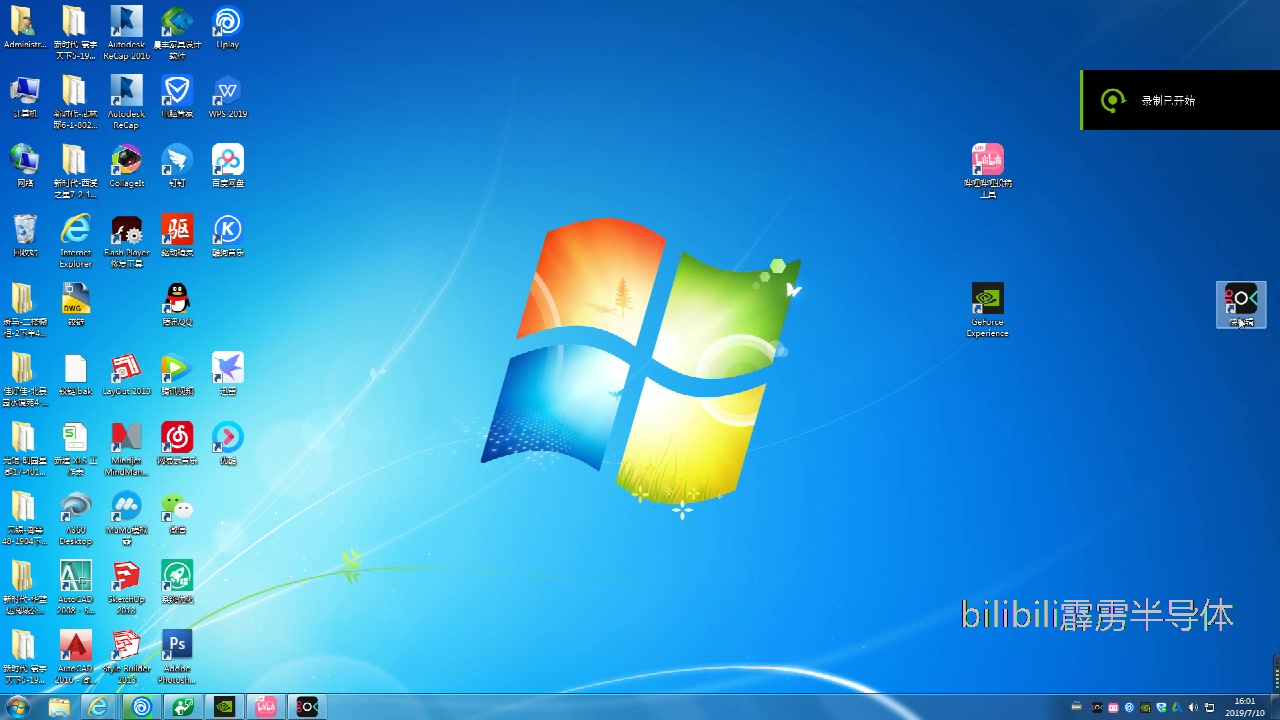1280x720 pixels.
Task: Click the recording started notification
Action: [1180, 100]
